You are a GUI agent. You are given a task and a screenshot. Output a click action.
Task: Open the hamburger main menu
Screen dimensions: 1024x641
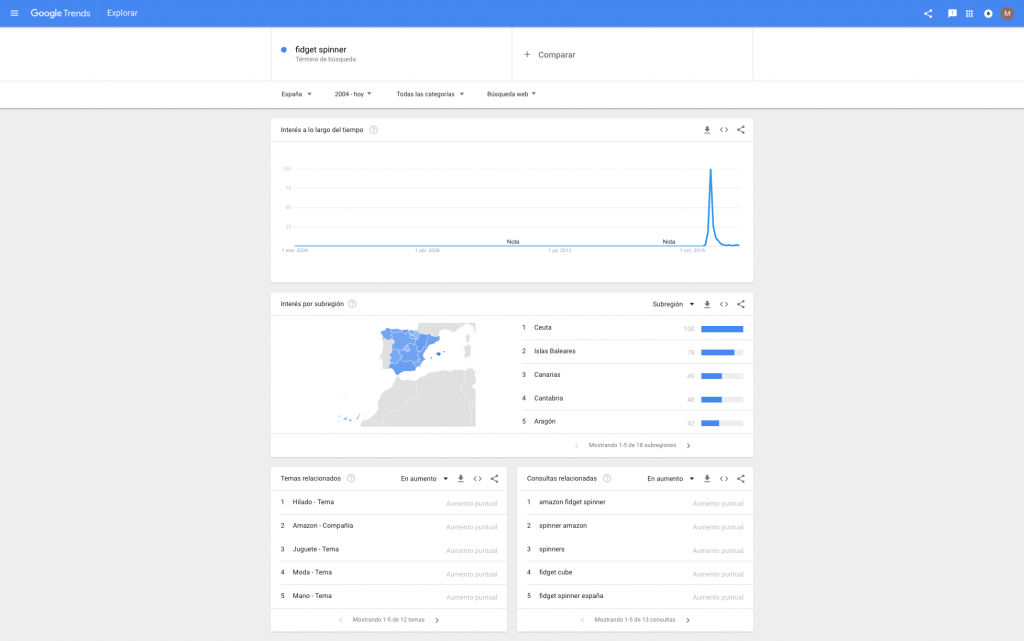[x=14, y=13]
